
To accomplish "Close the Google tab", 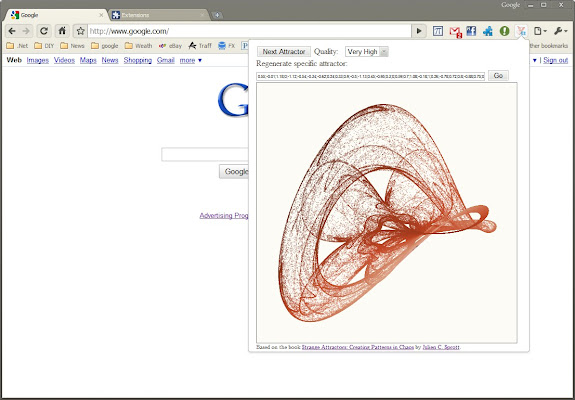I will coord(101,15).
